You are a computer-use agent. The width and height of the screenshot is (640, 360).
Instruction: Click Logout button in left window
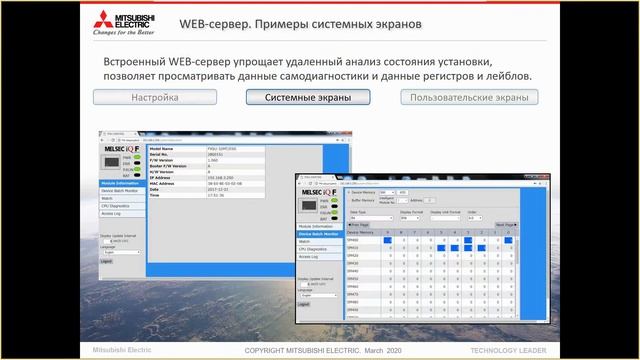[107, 261]
